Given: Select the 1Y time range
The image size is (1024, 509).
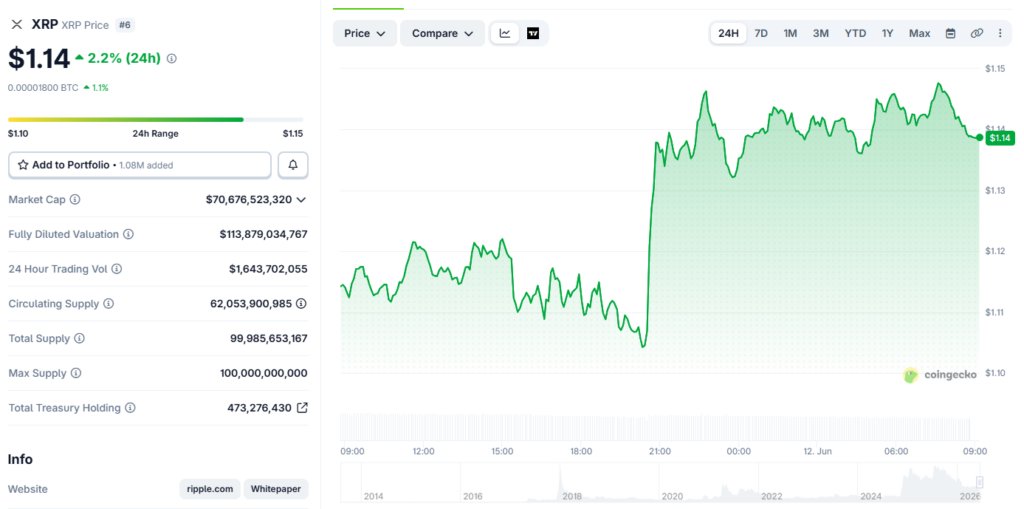Looking at the screenshot, I should (x=888, y=33).
